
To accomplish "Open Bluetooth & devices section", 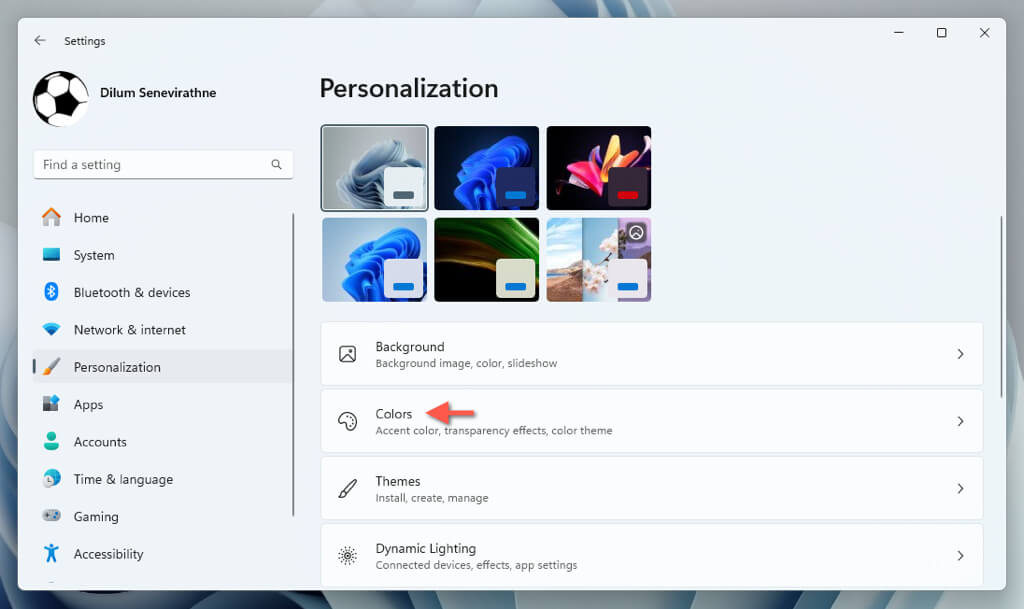I will 163,292.
